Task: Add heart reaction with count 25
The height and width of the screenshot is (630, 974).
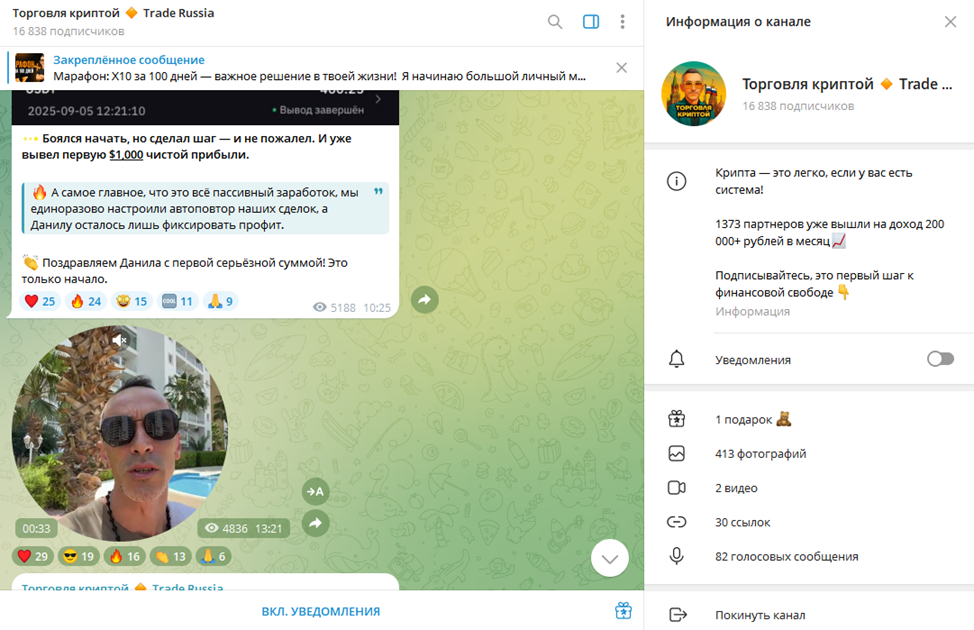Action: [x=40, y=301]
